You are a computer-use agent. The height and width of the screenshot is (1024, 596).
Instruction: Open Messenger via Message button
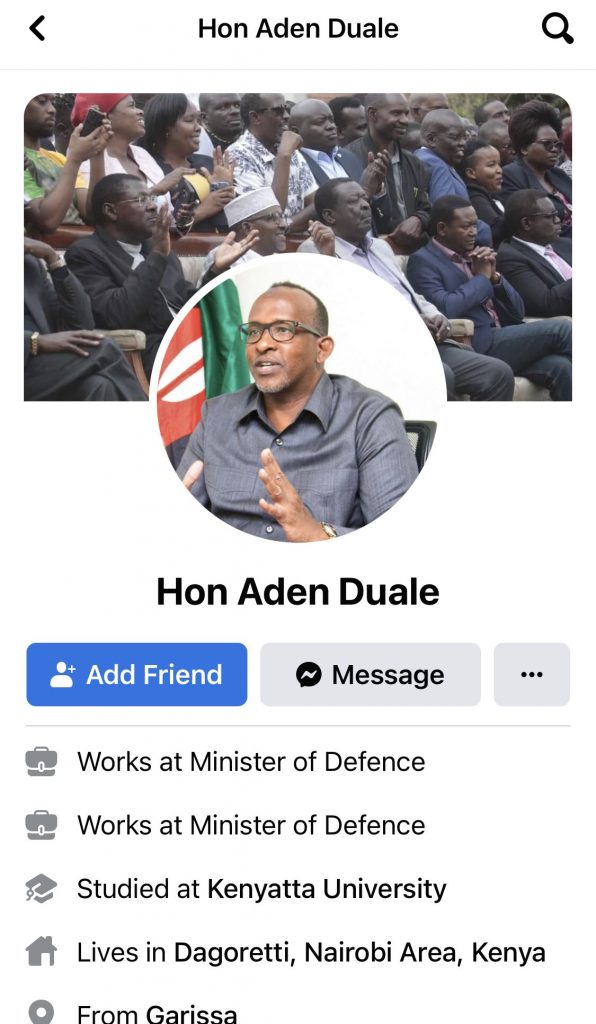pos(370,674)
